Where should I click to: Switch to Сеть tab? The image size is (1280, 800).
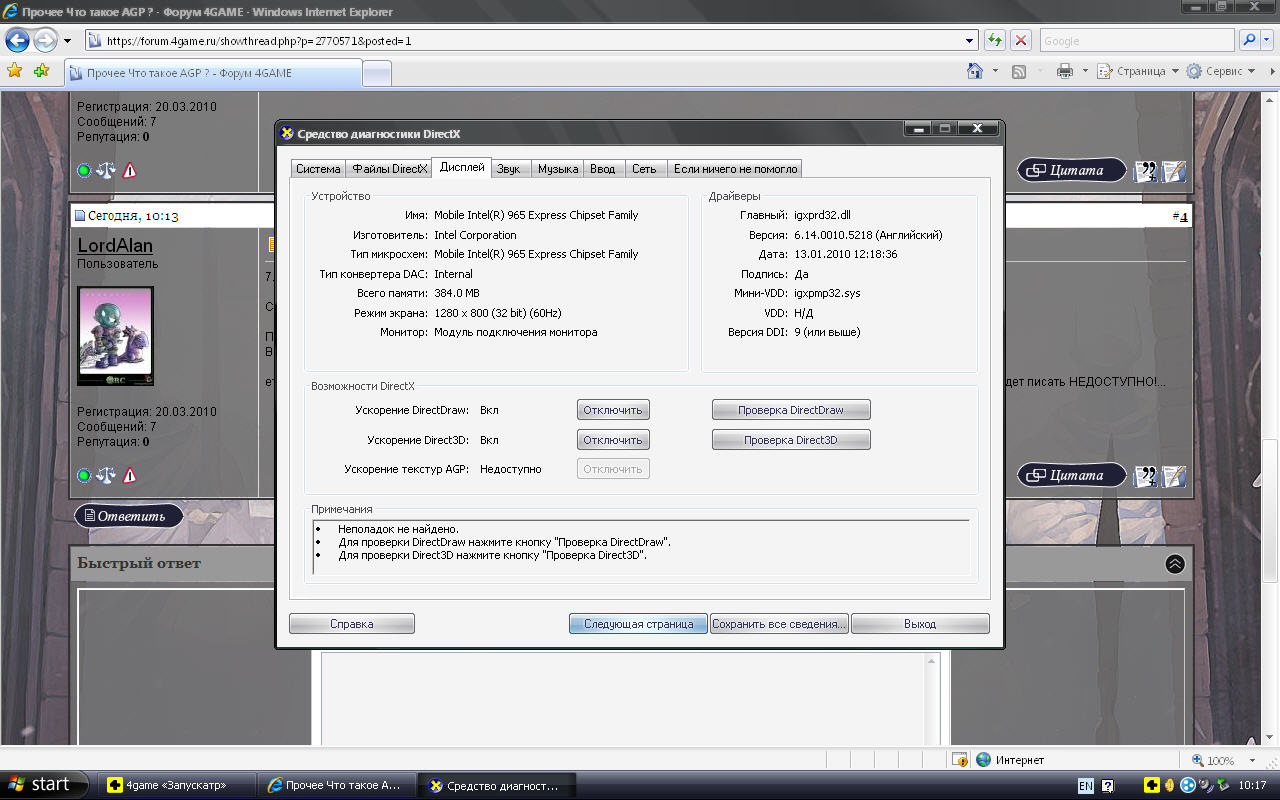(x=645, y=169)
